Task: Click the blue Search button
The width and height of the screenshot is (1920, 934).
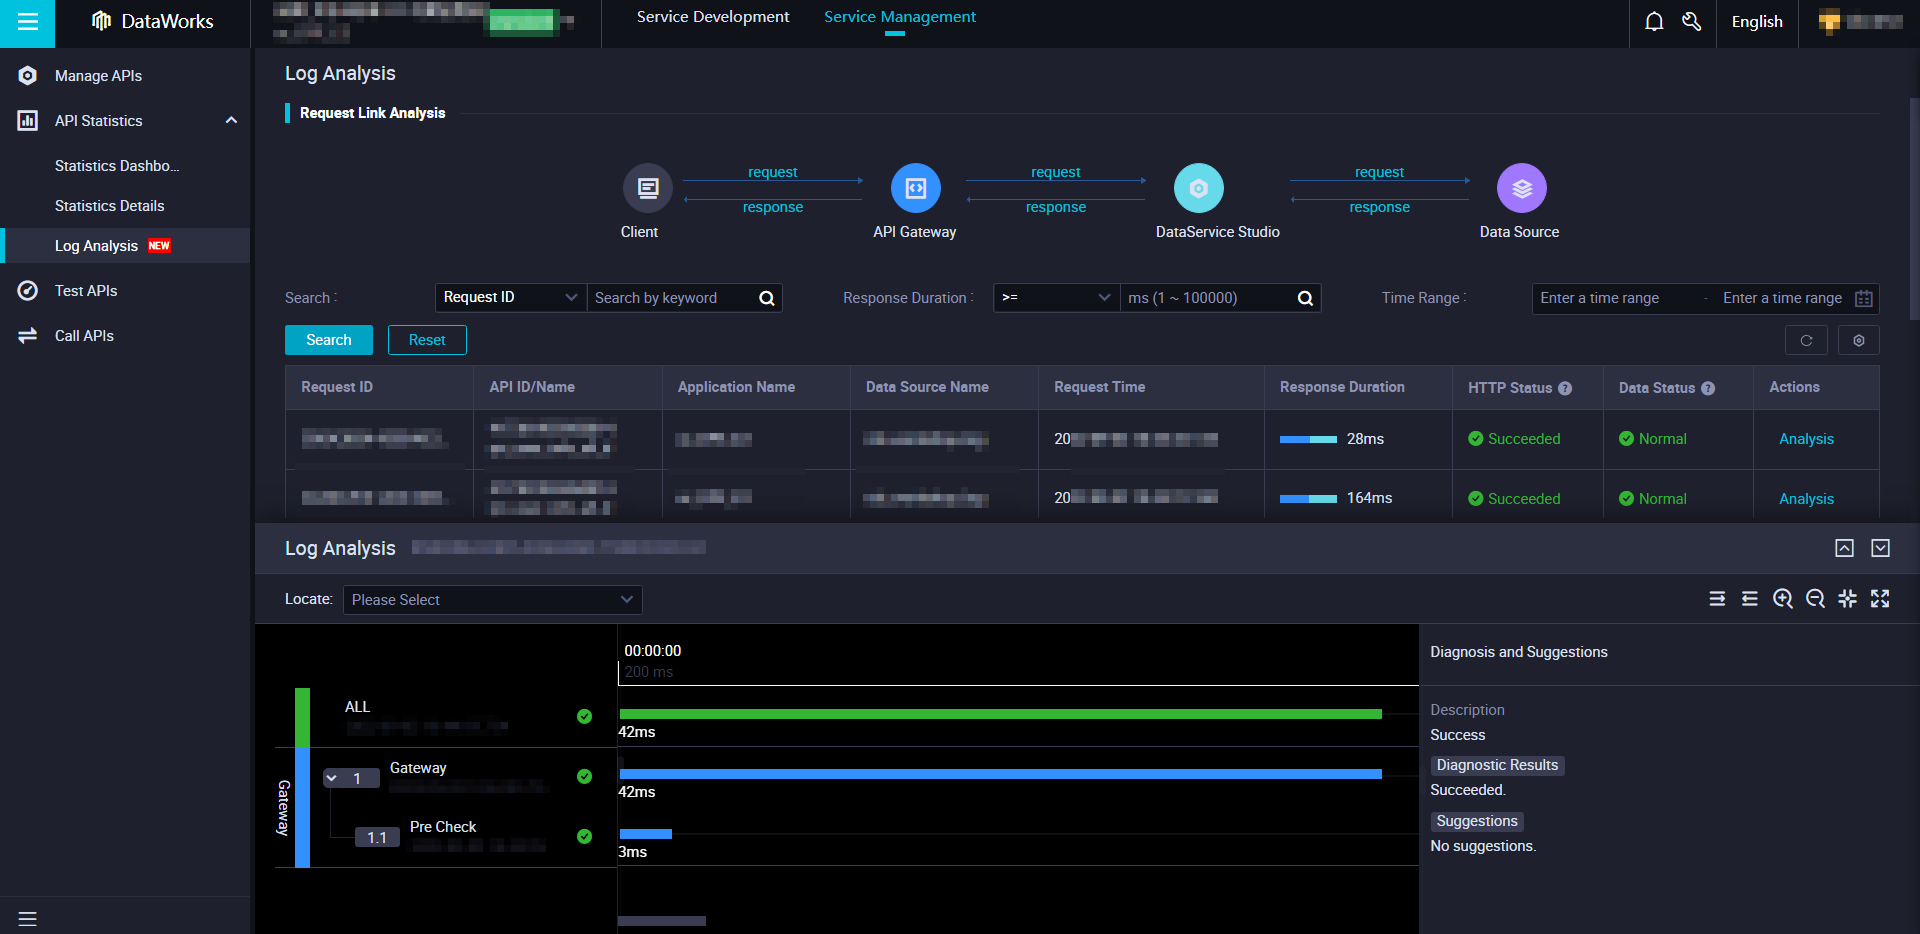Action: [328, 340]
